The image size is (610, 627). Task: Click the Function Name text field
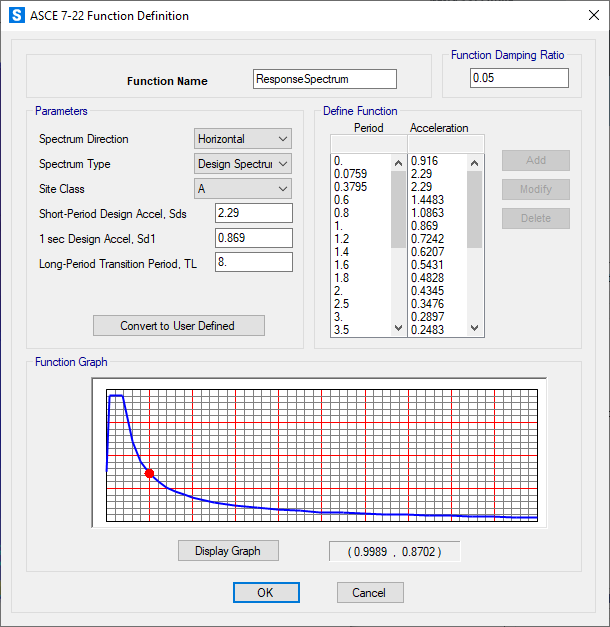tap(325, 79)
